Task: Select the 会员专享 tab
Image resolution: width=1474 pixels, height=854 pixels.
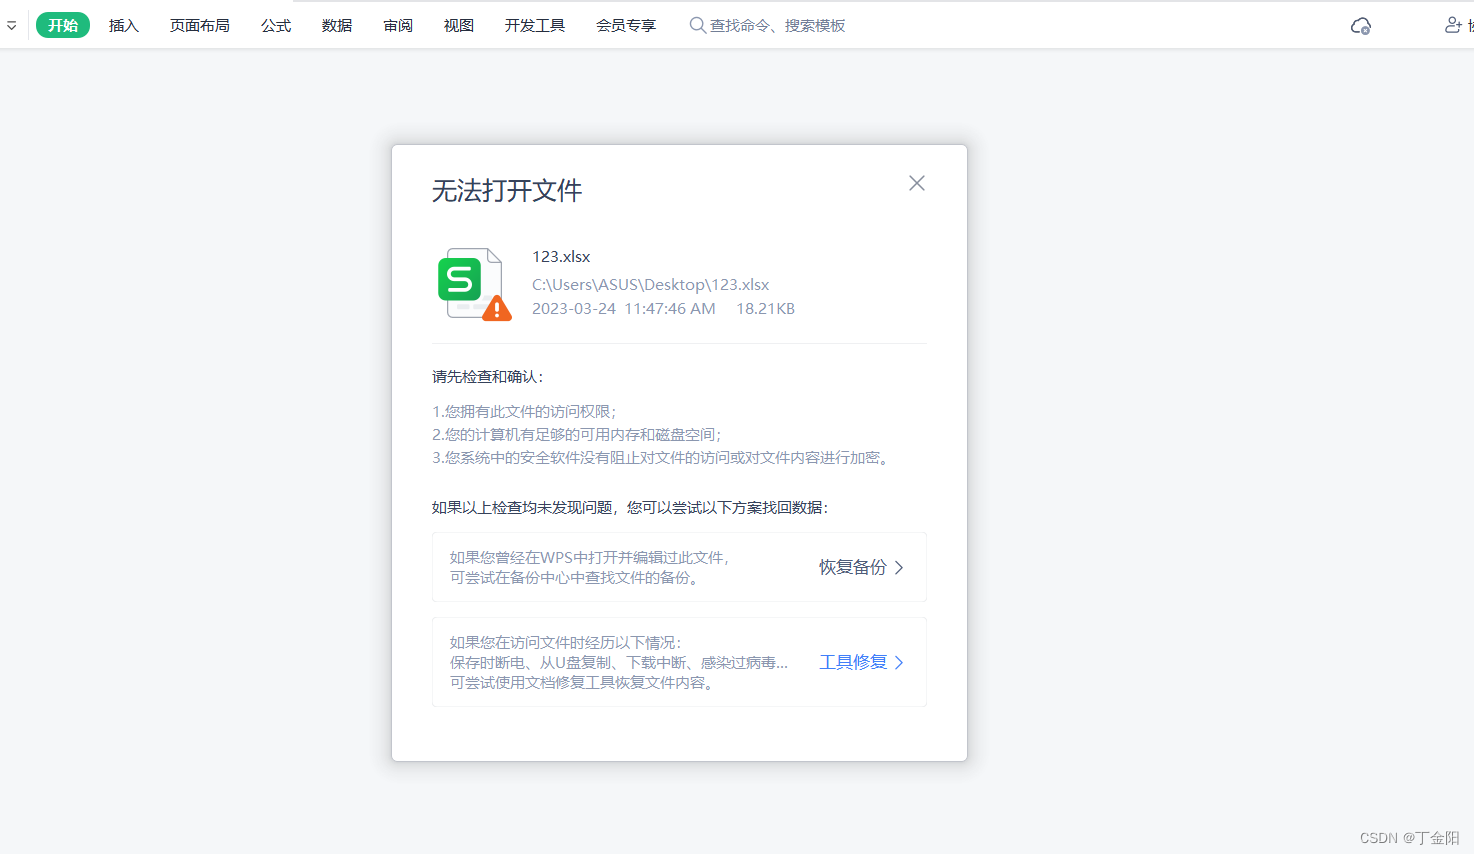Action: [626, 25]
